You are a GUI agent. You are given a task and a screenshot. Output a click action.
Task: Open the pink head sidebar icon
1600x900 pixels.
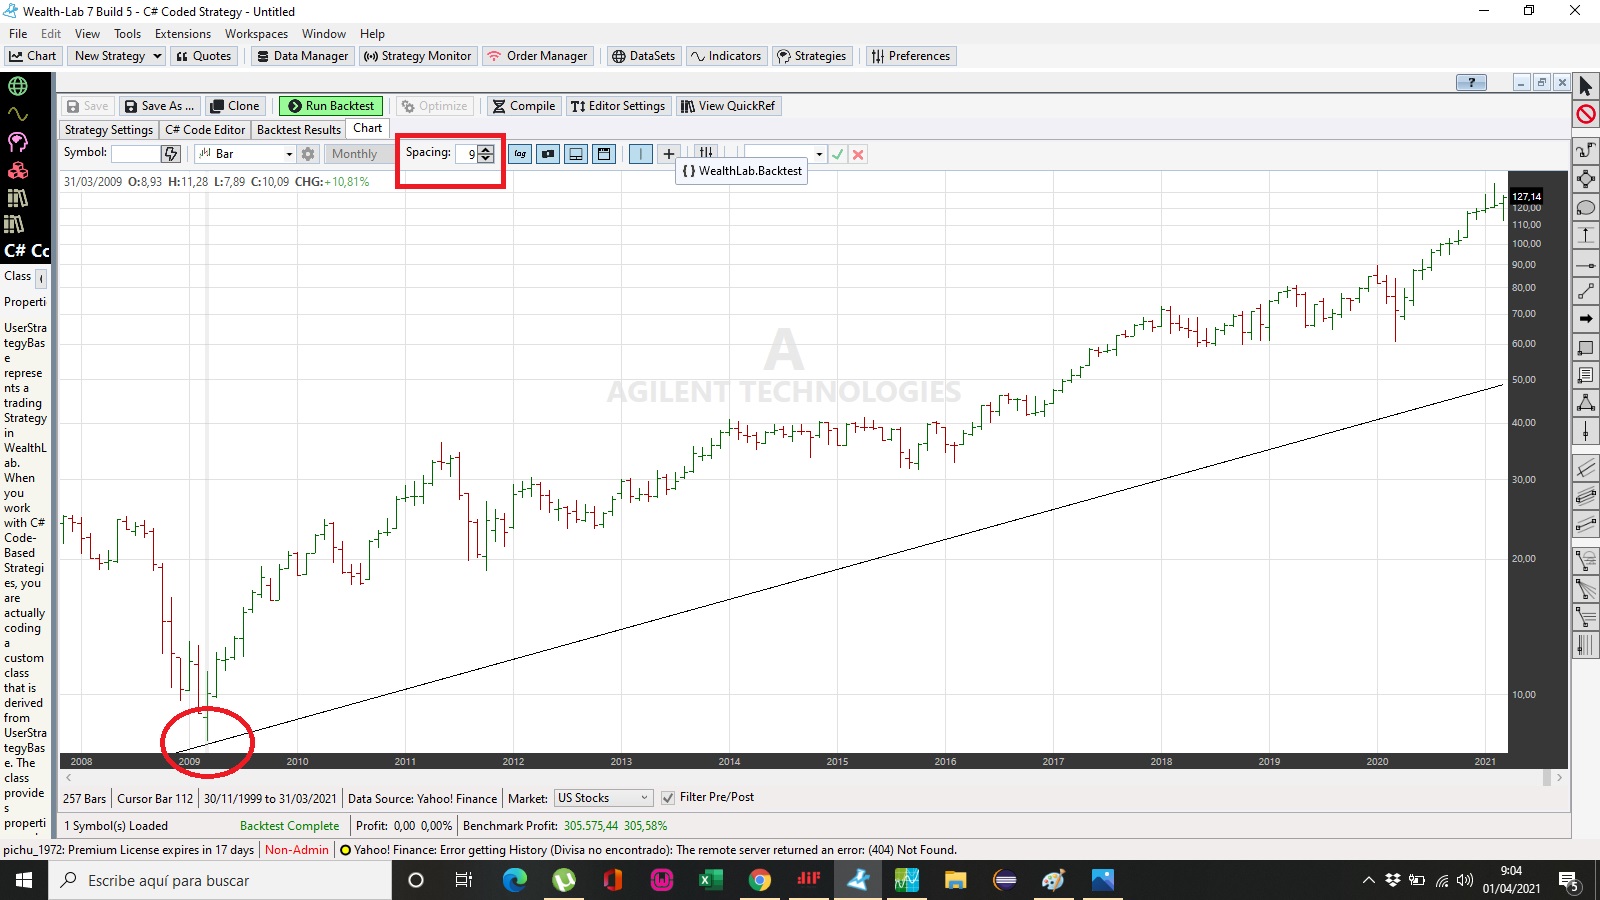18,142
